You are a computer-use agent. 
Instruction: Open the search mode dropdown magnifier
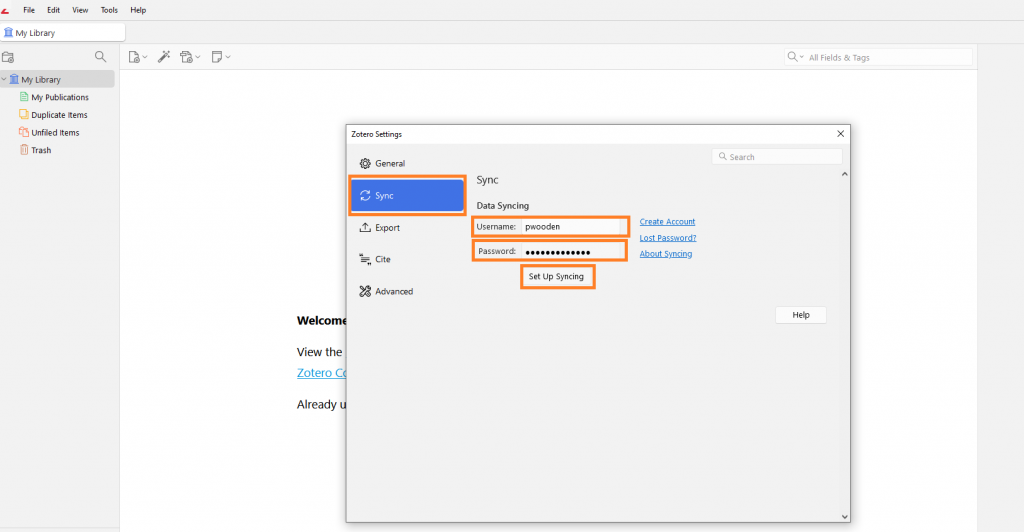point(795,57)
